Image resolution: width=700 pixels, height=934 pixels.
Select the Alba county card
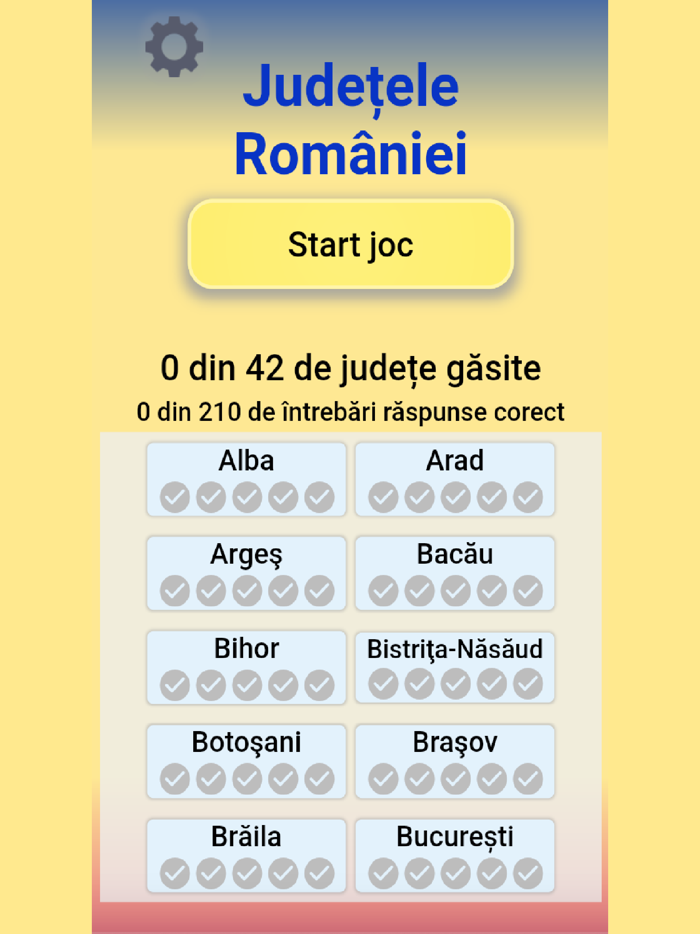coord(246,478)
